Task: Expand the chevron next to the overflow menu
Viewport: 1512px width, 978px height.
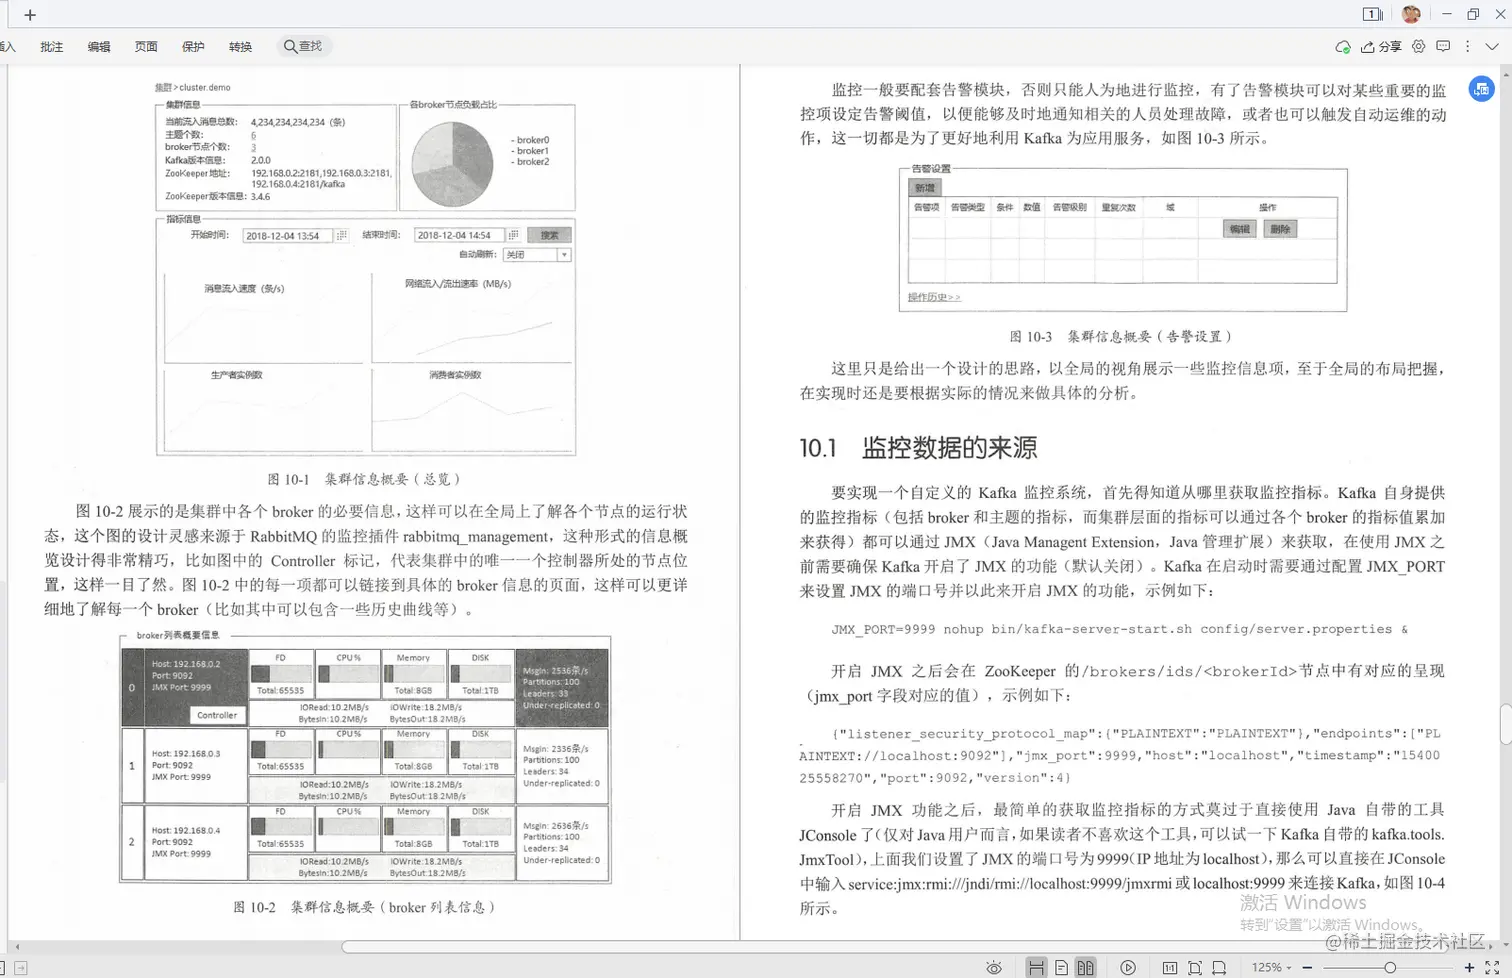Action: coord(1491,46)
